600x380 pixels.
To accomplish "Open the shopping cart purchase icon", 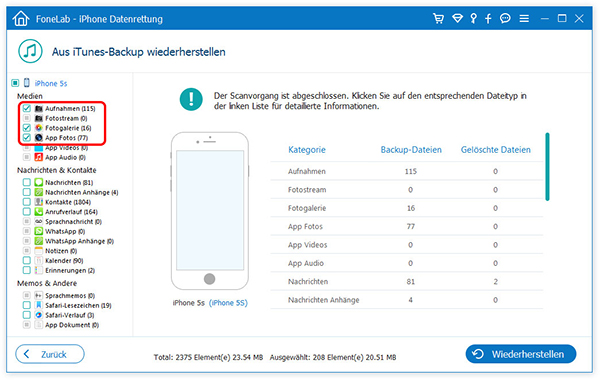I will click(439, 18).
